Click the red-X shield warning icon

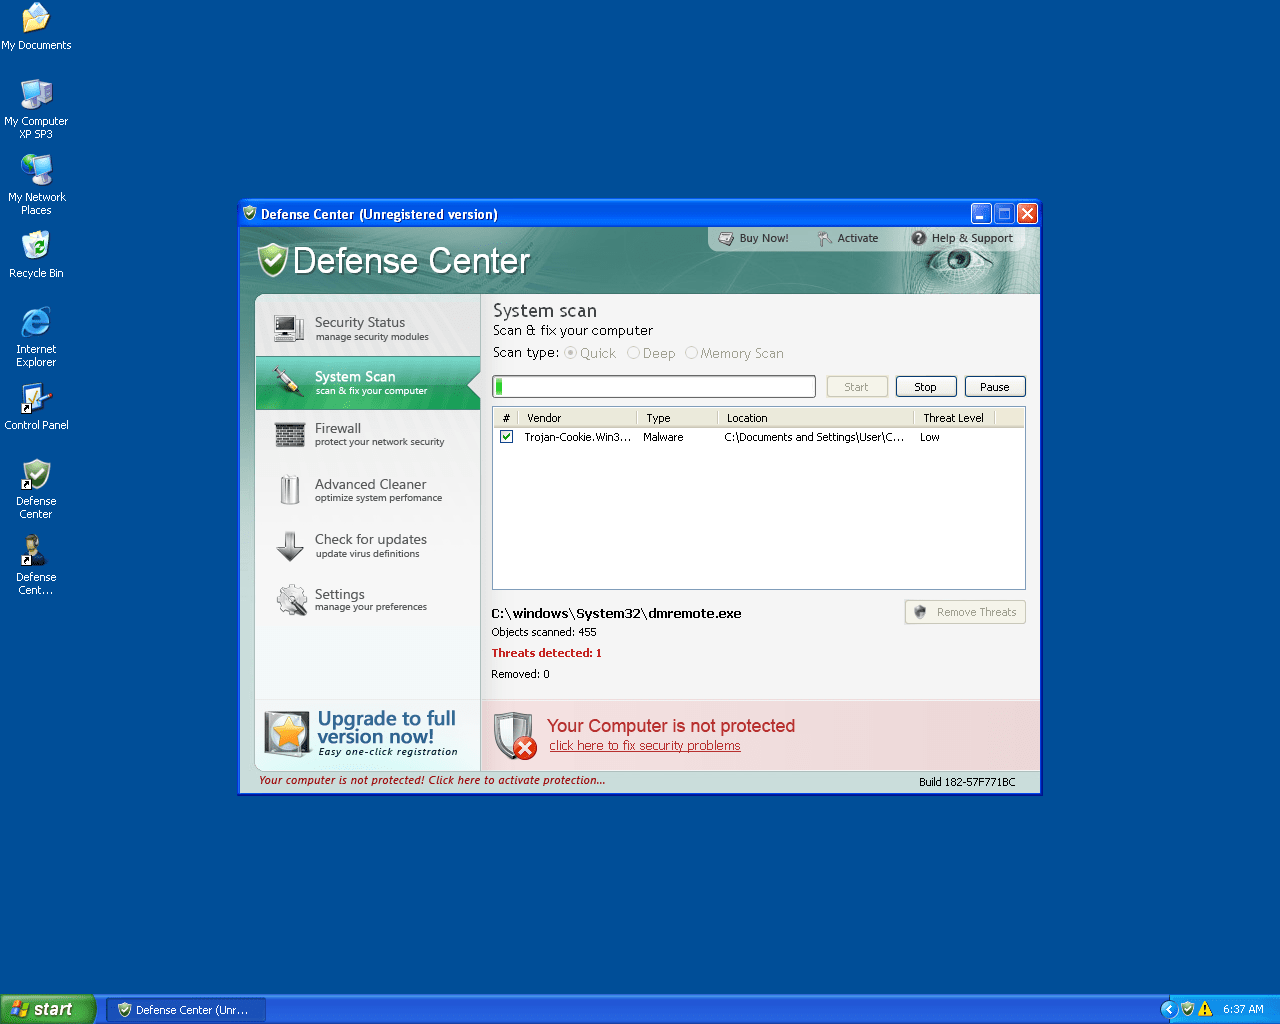[516, 736]
